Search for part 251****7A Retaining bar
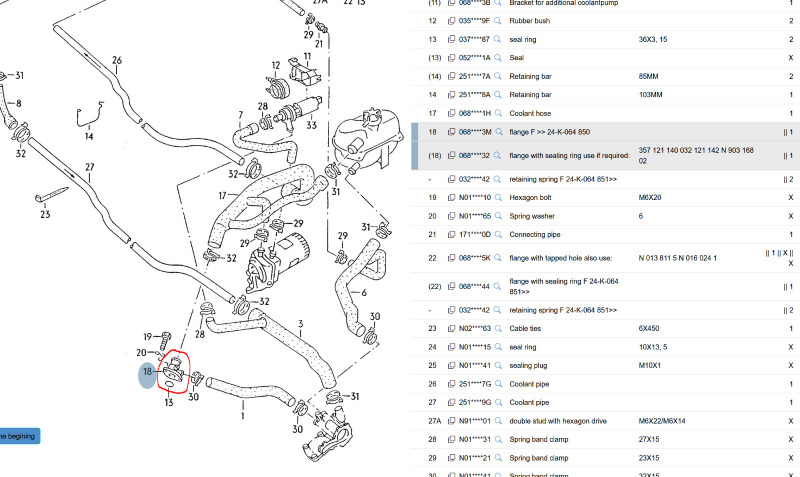 (497, 77)
